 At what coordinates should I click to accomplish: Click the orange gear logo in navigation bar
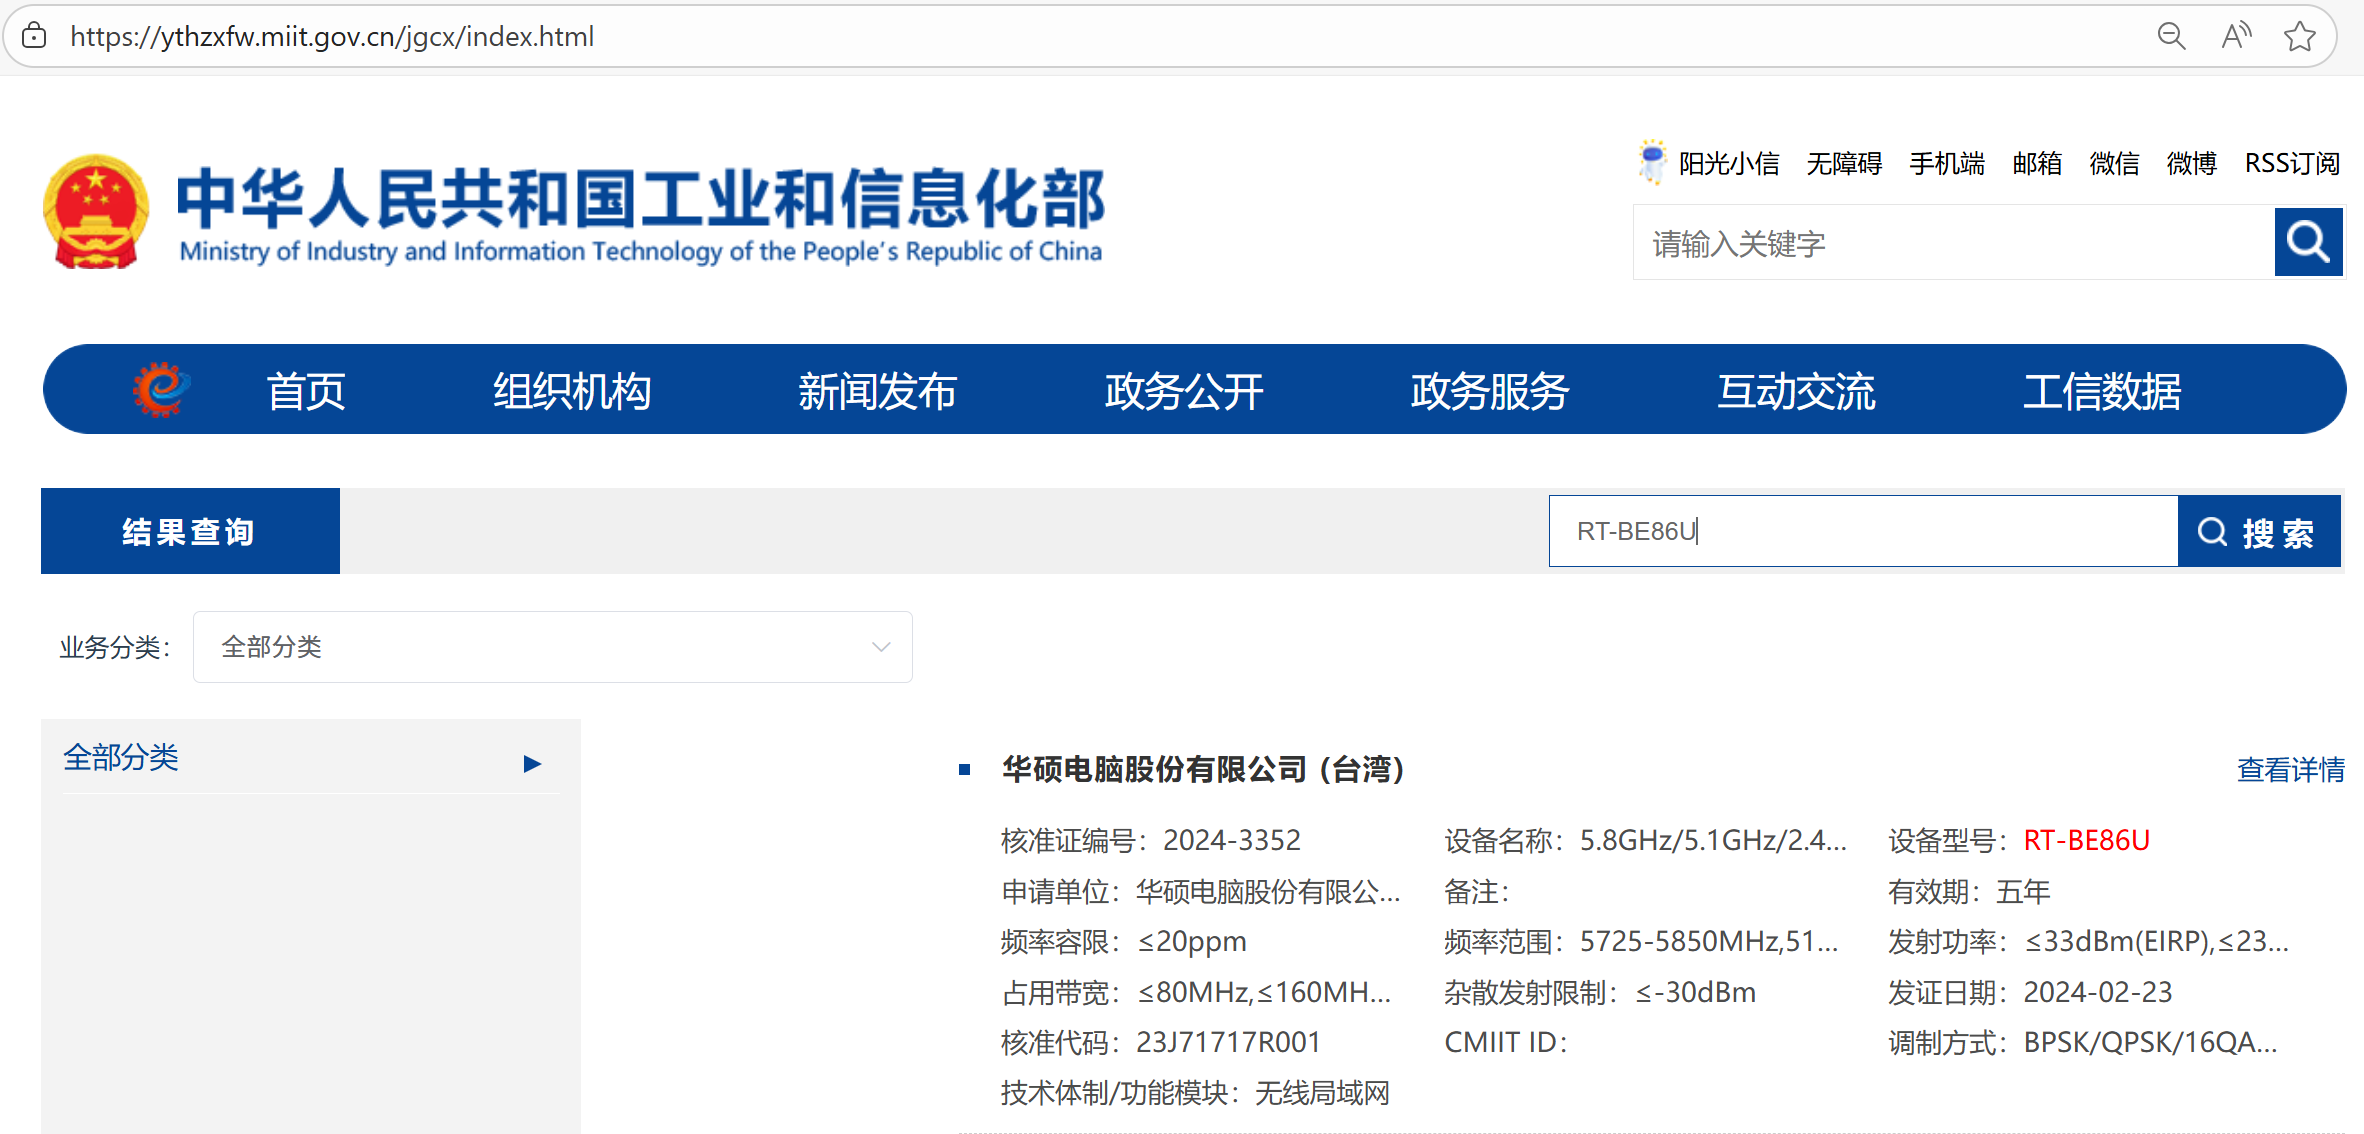161,389
